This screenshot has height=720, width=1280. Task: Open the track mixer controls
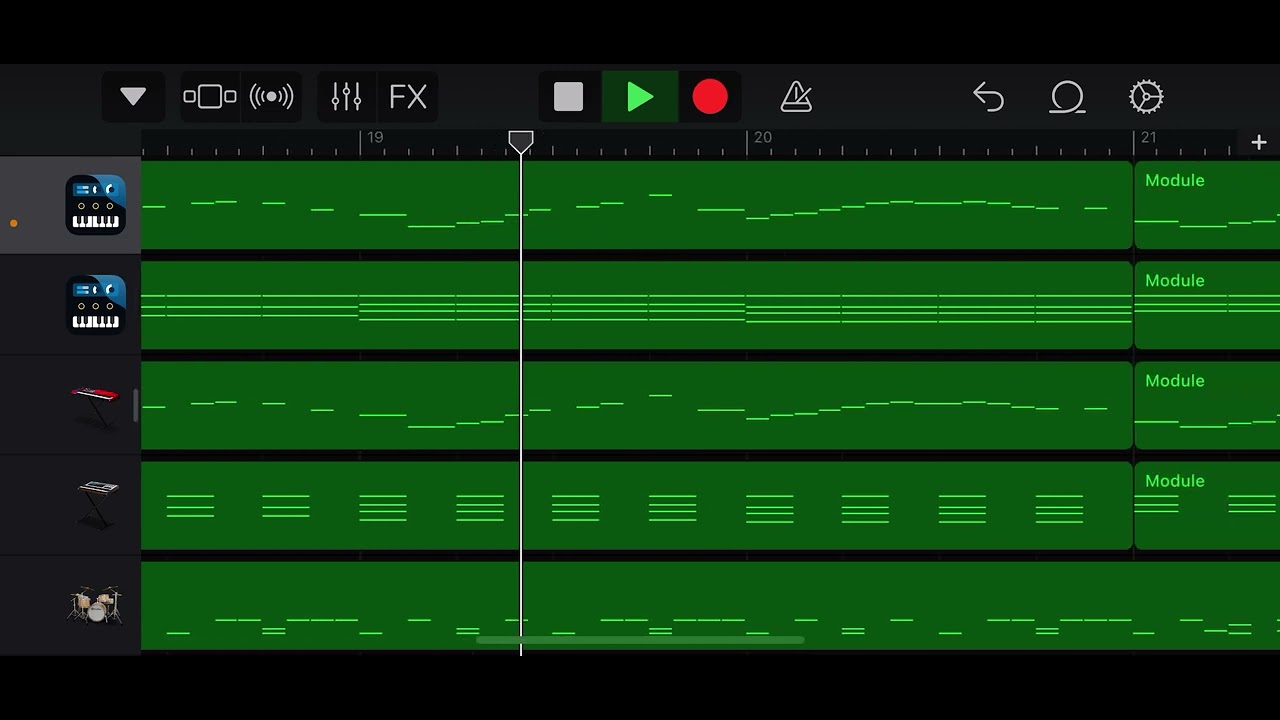(x=346, y=97)
